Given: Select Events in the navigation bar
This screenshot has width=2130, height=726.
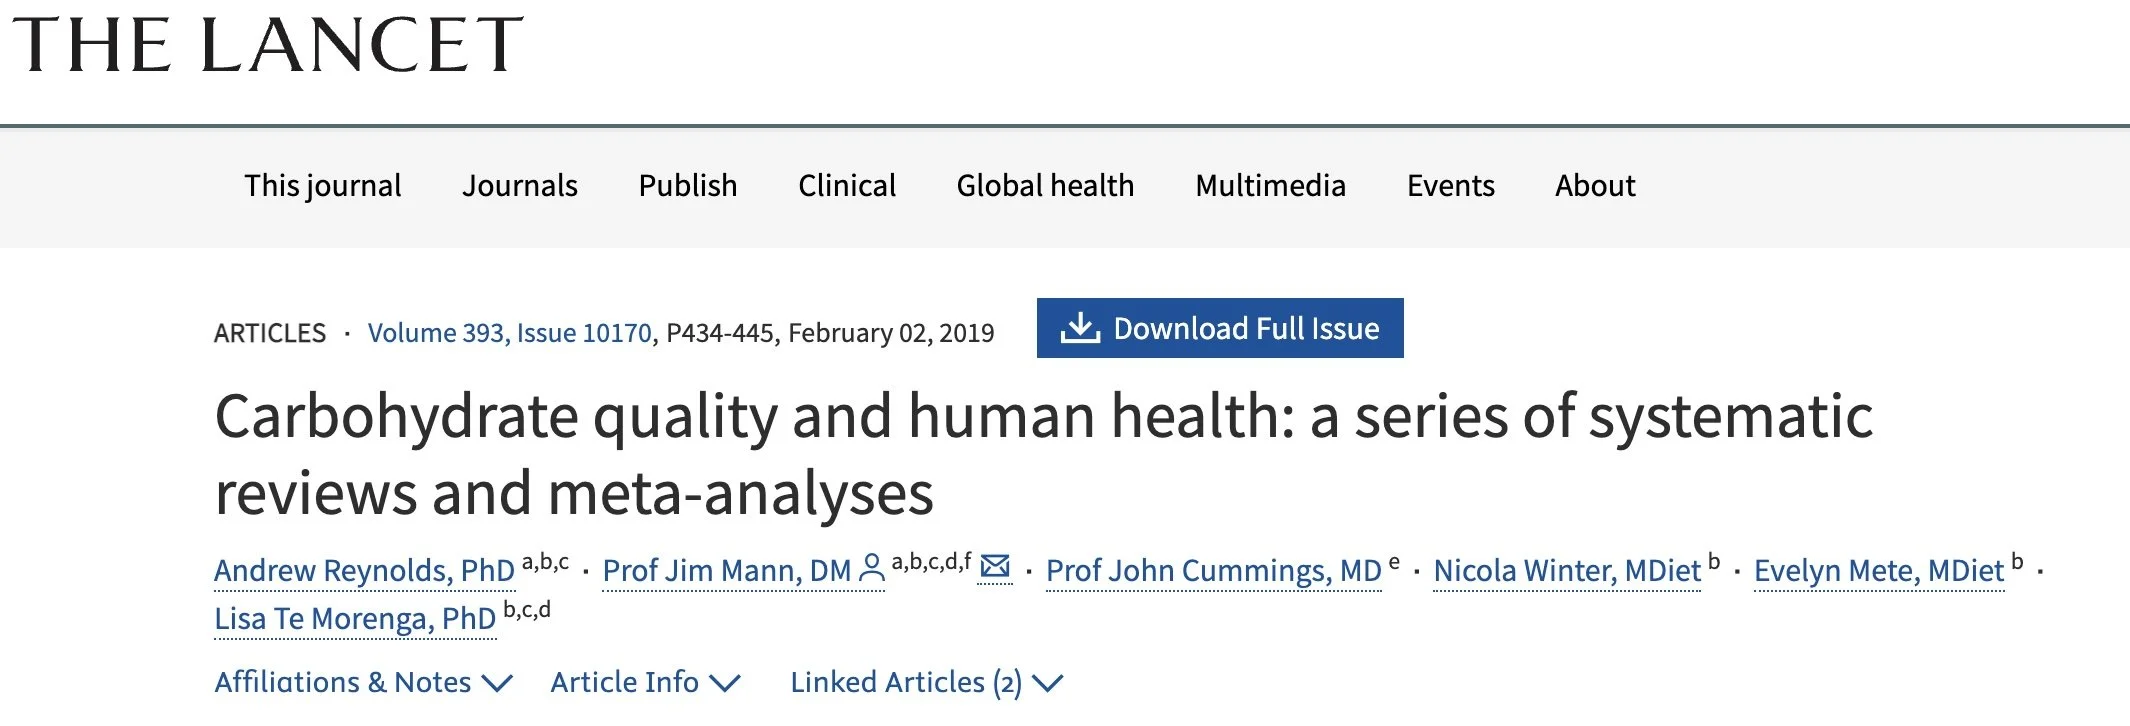Looking at the screenshot, I should (1451, 186).
